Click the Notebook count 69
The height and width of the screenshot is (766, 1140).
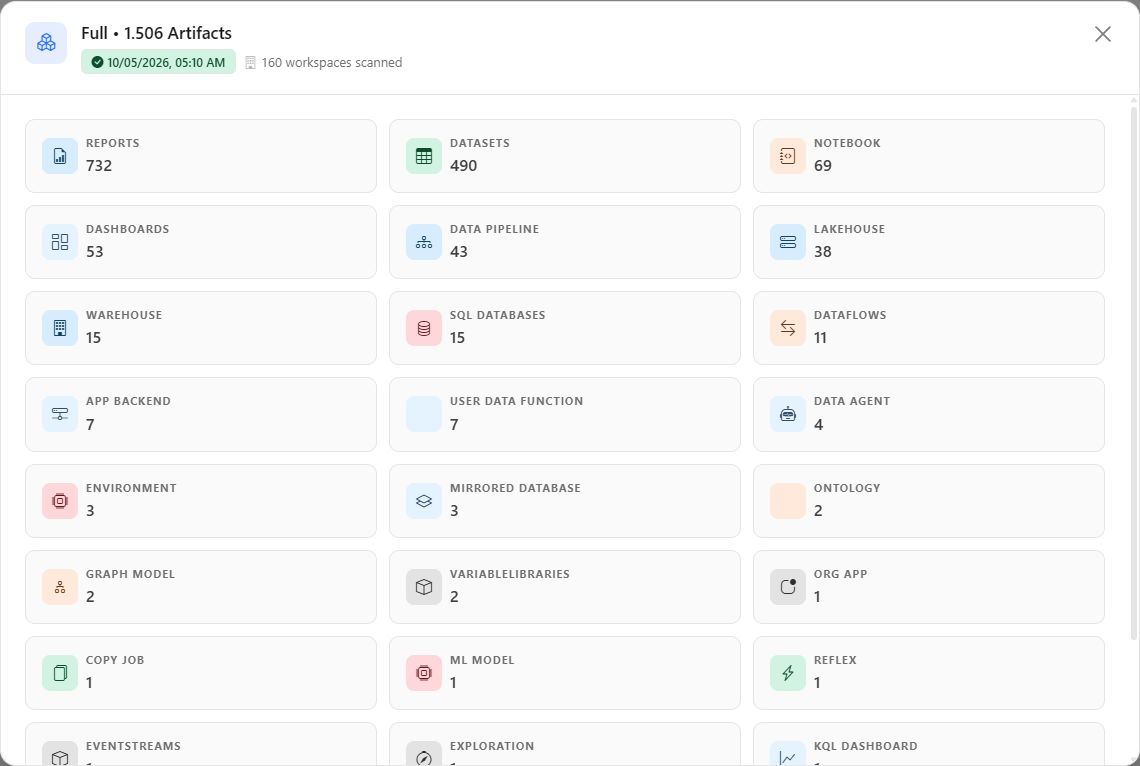(x=823, y=166)
